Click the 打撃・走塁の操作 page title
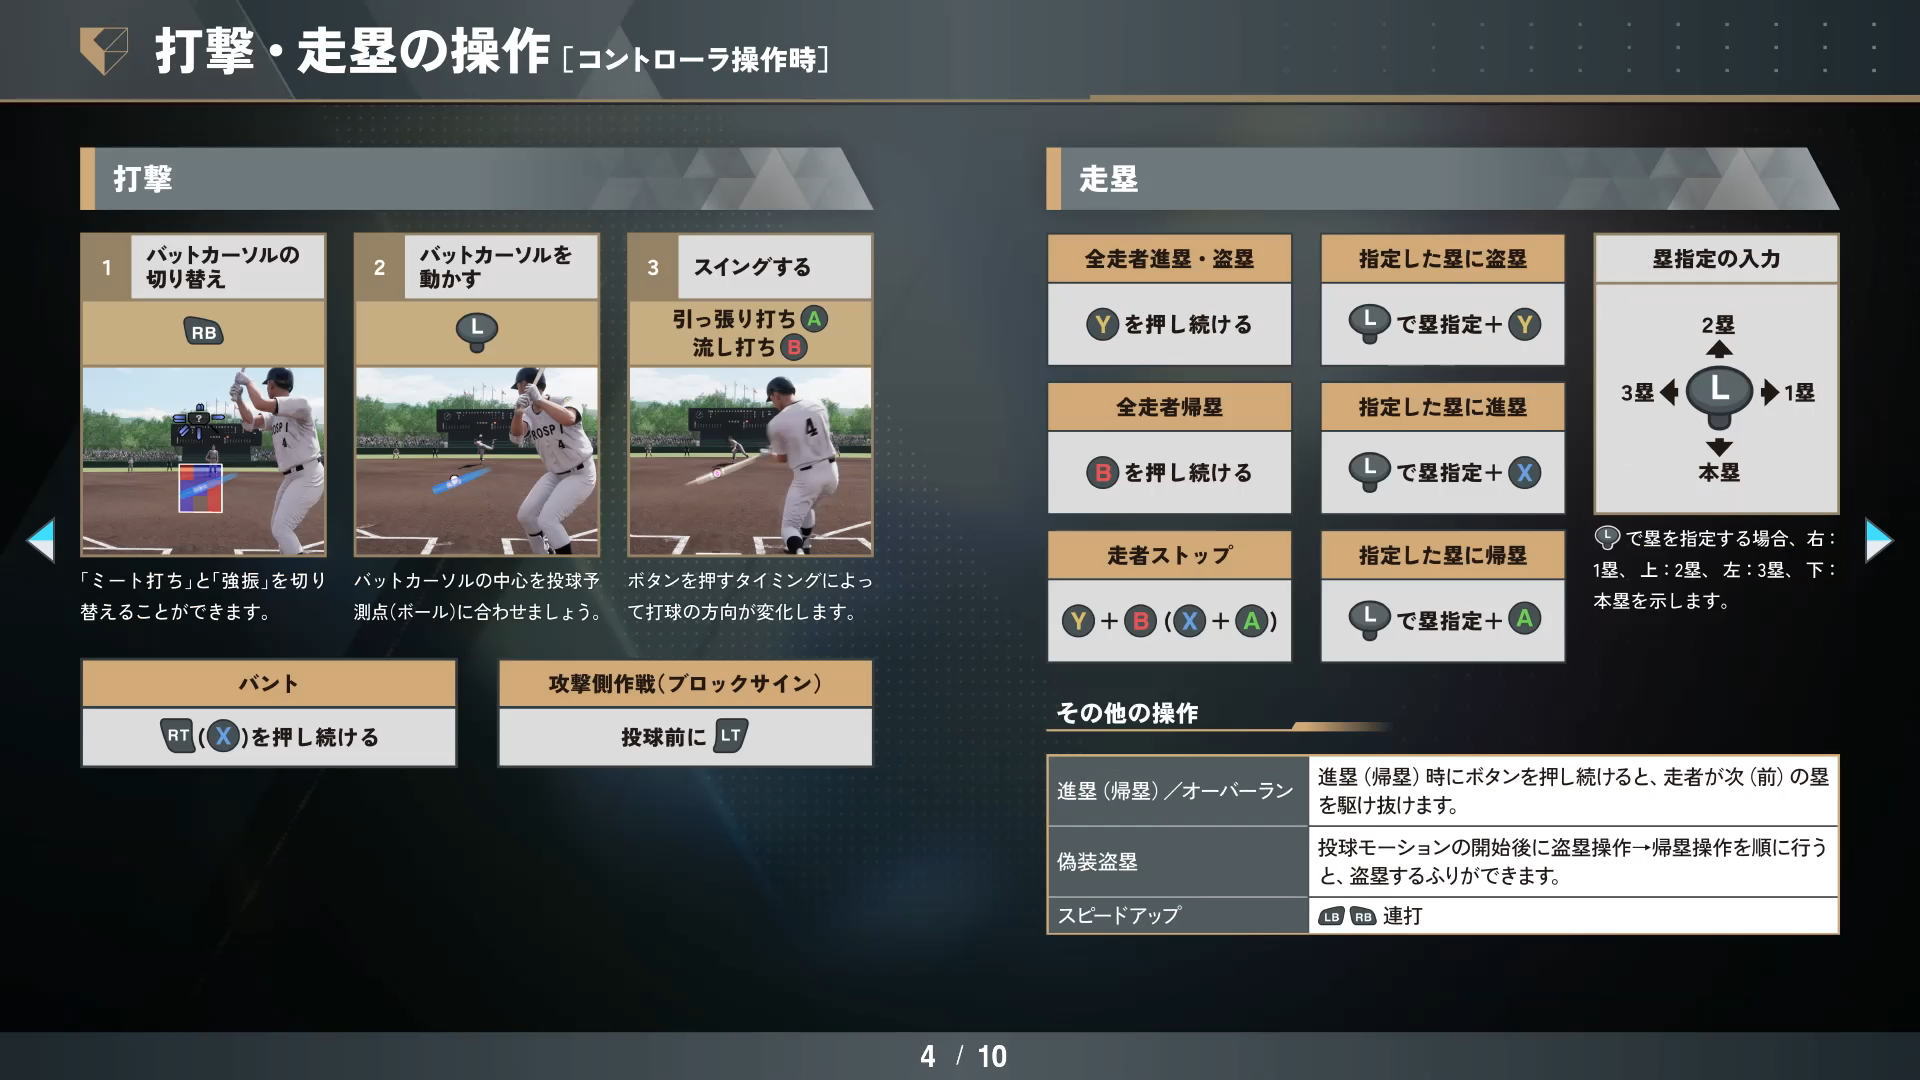Image resolution: width=1920 pixels, height=1080 pixels. click(x=352, y=51)
